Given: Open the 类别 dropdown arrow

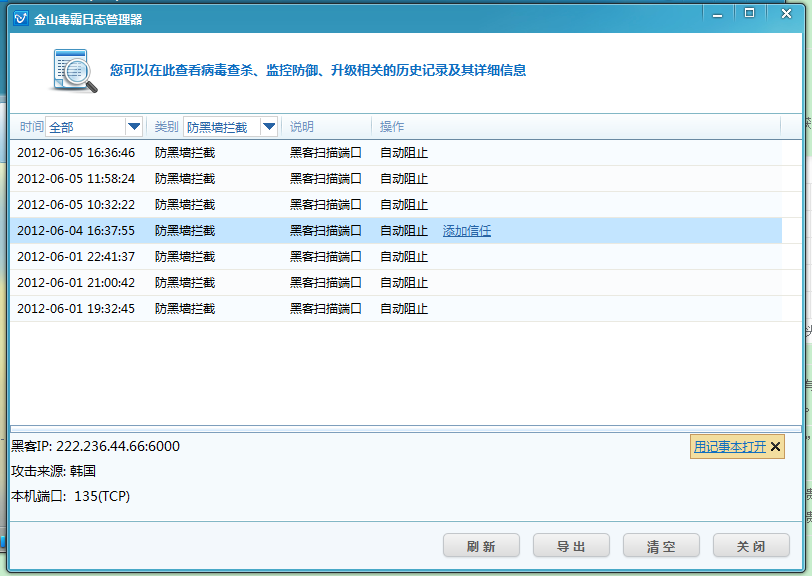Looking at the screenshot, I should tap(269, 126).
